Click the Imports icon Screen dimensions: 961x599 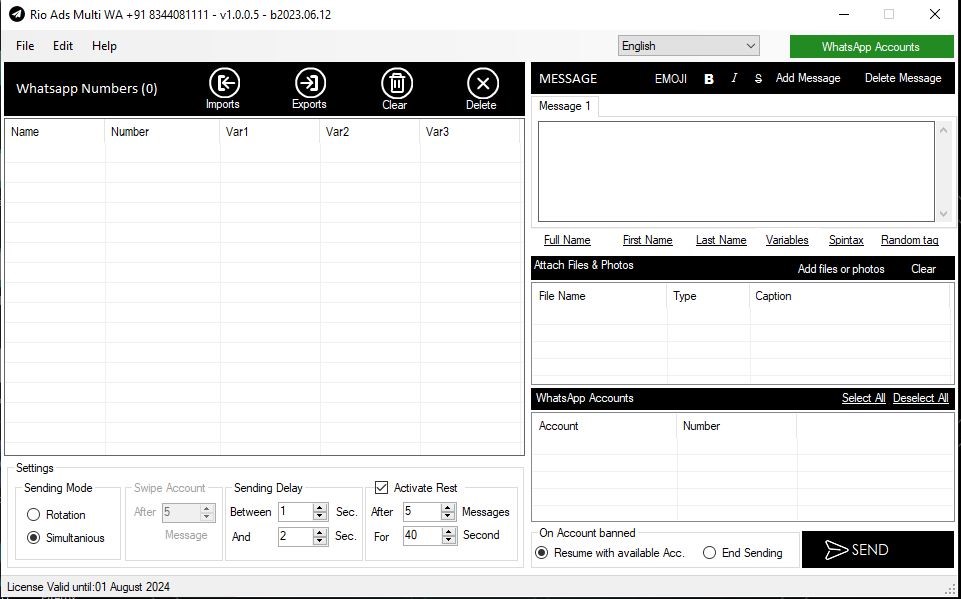(x=223, y=84)
